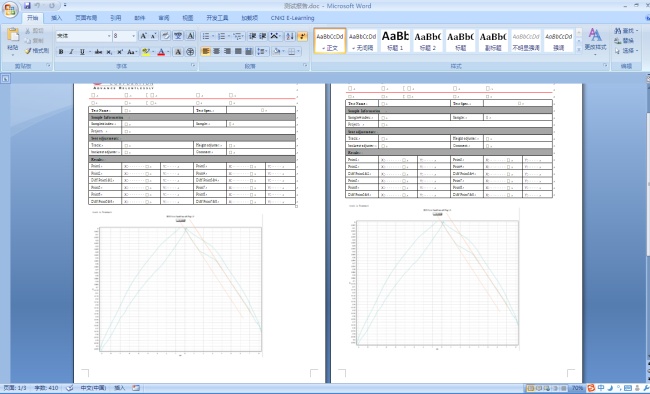Apply distributed alignment
The image size is (650, 394).
tap(249, 51)
